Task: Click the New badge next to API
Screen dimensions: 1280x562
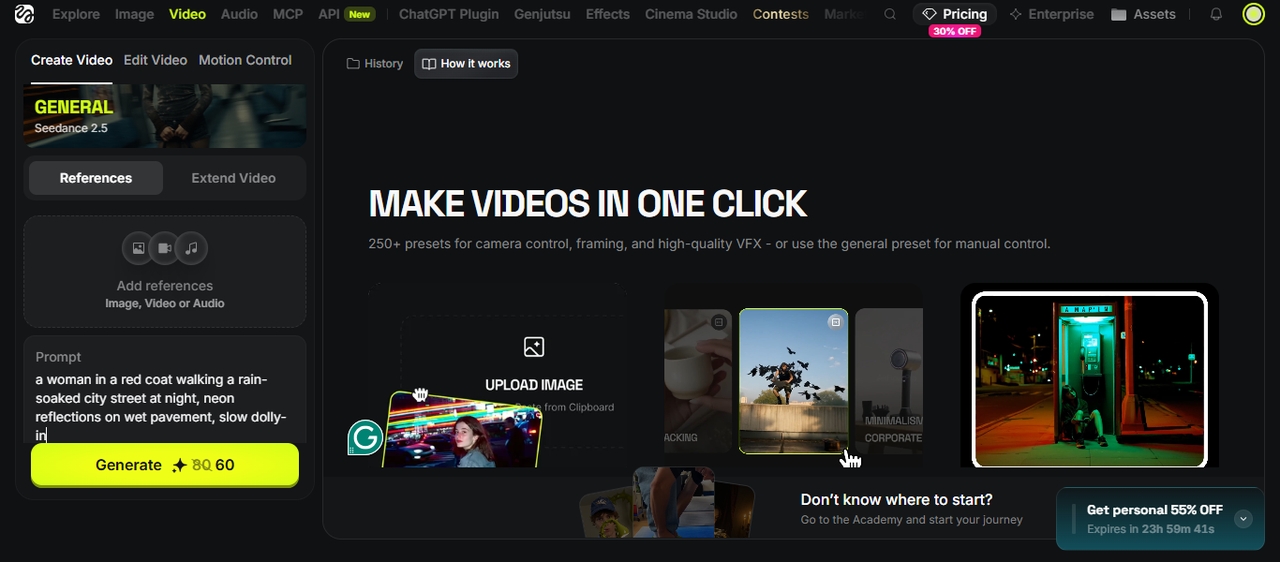Action: [x=360, y=14]
